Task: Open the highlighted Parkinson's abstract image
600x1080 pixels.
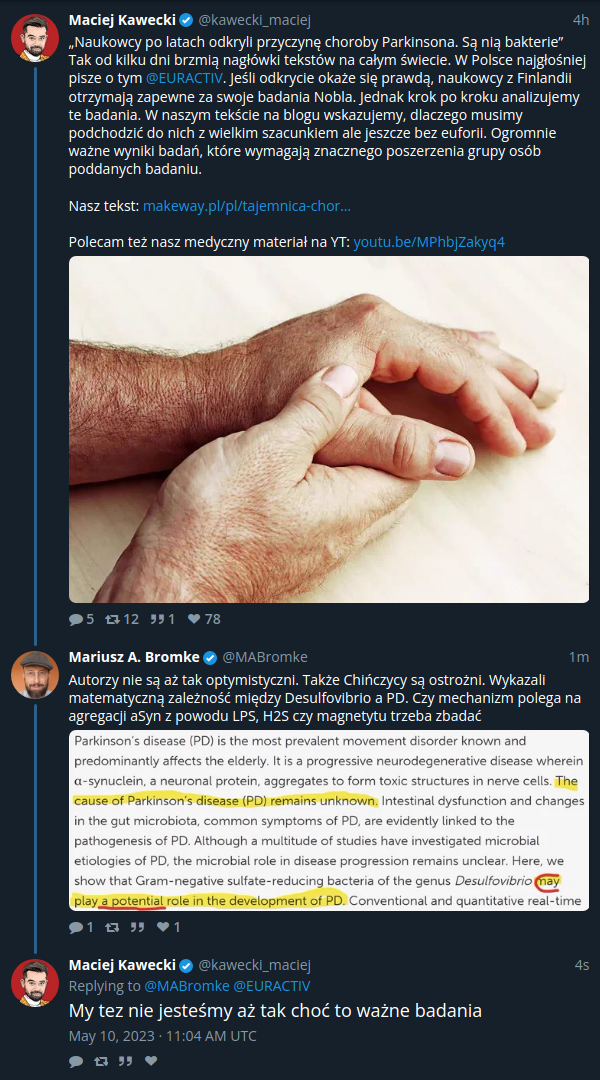Action: (329, 820)
